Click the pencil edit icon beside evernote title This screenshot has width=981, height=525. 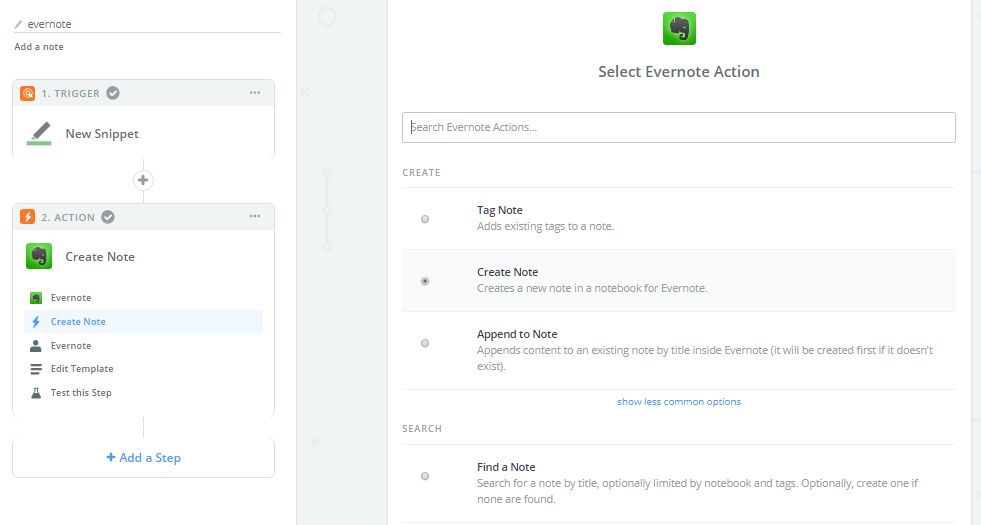18,24
